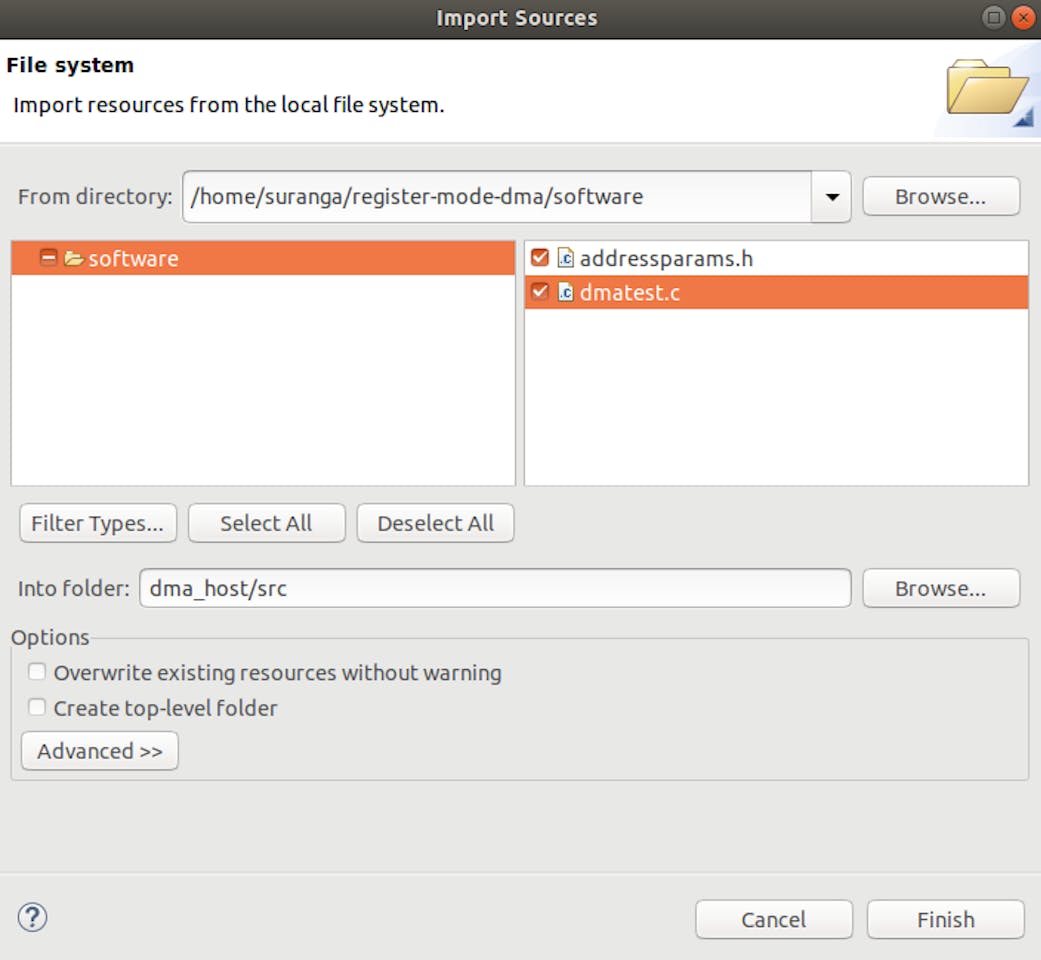This screenshot has width=1041, height=960.
Task: Uncheck the addressparams.h file checkbox
Action: coord(539,257)
